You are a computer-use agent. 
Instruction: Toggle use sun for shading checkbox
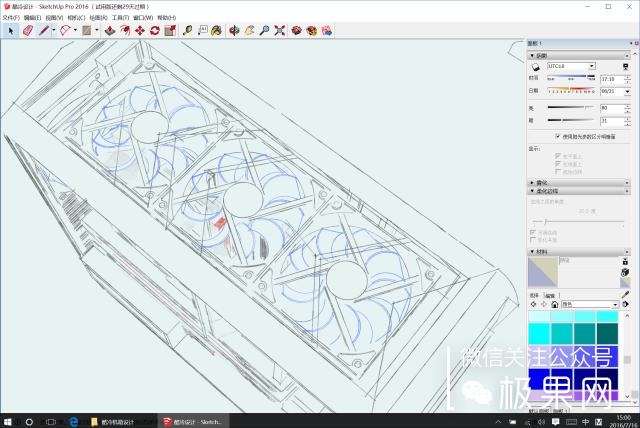click(x=557, y=135)
